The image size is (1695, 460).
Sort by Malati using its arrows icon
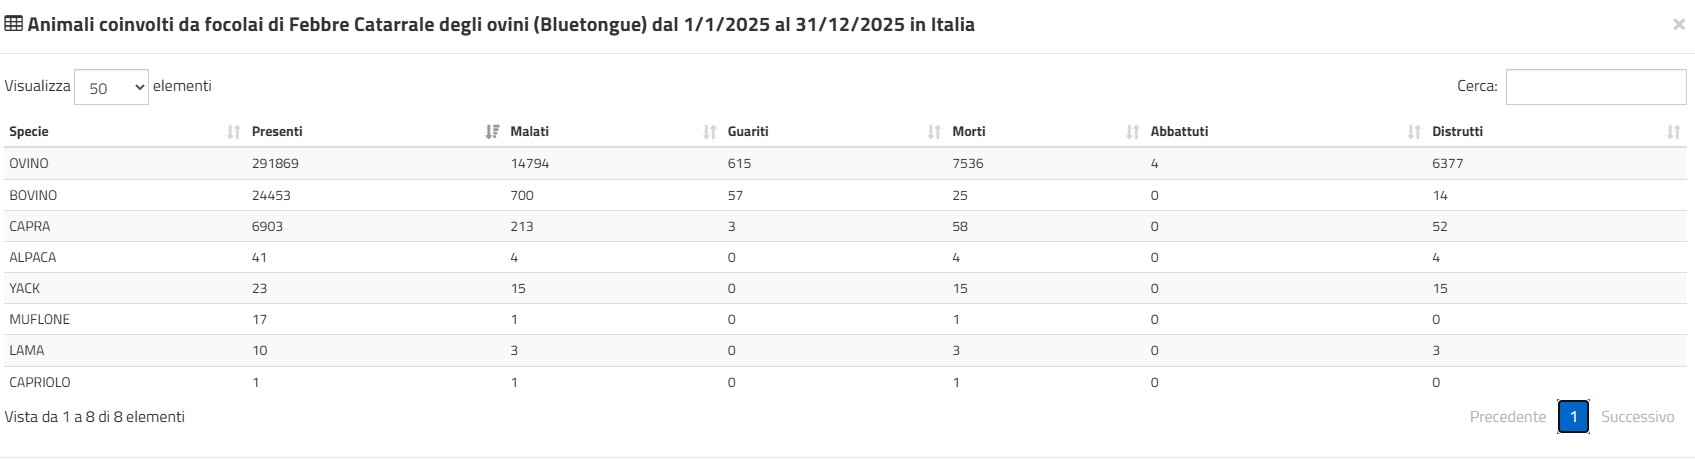(x=710, y=132)
